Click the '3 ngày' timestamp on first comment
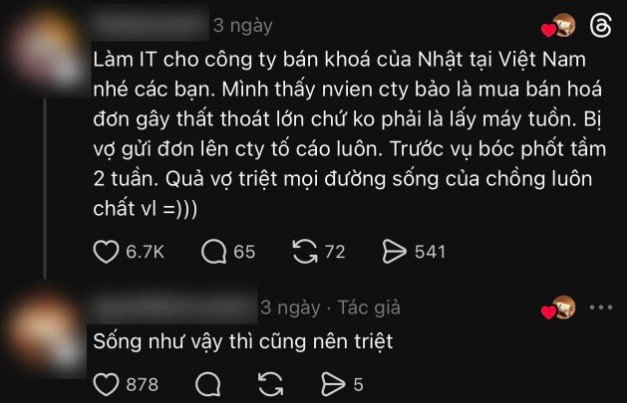Screen dimensions: 627x403 coord(243,26)
